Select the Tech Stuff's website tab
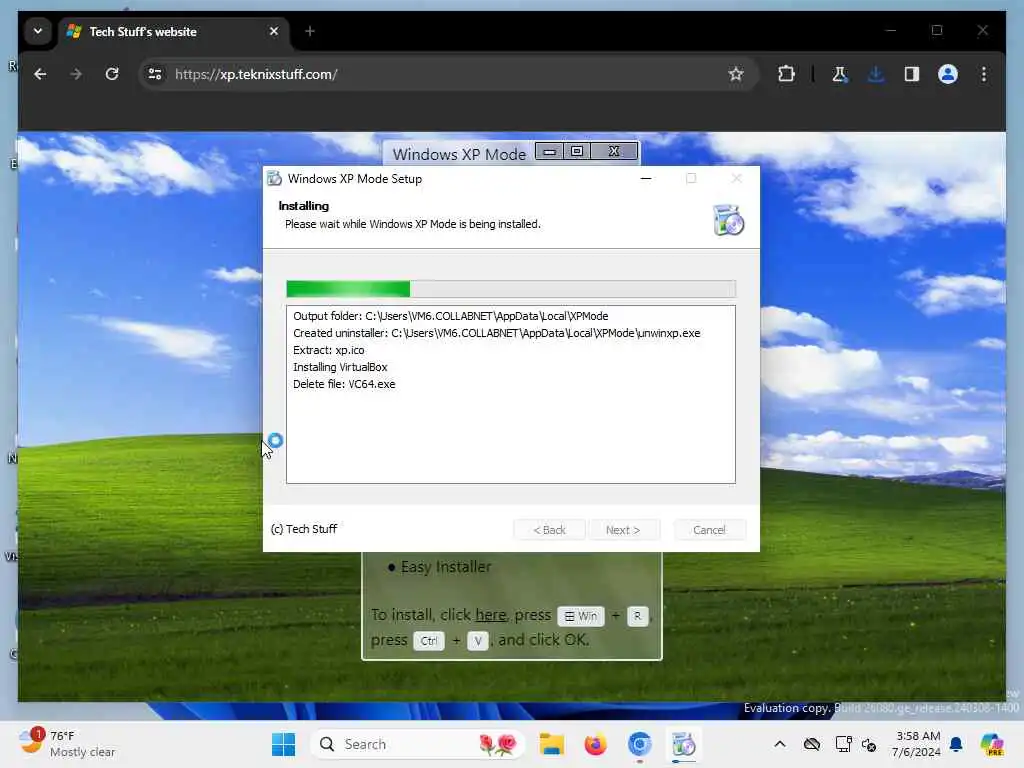 pos(173,31)
